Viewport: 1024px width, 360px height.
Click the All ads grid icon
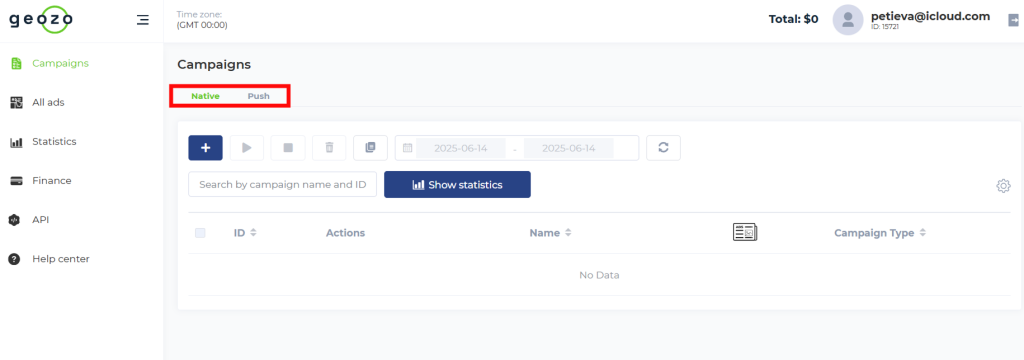pyautogui.click(x=16, y=103)
